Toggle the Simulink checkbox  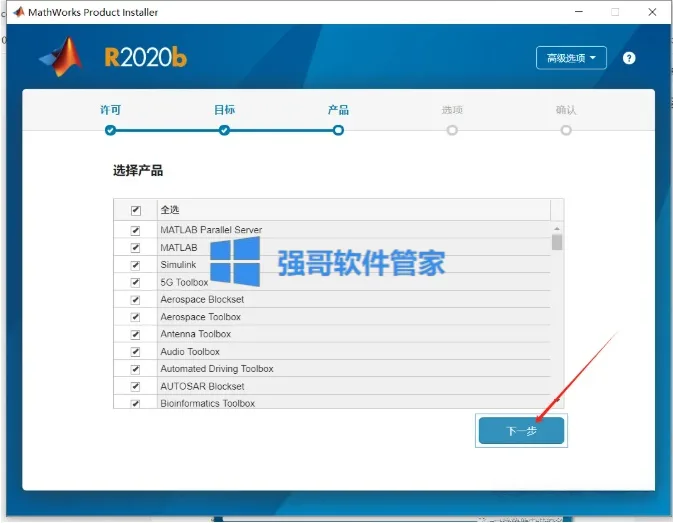pyautogui.click(x=135, y=265)
